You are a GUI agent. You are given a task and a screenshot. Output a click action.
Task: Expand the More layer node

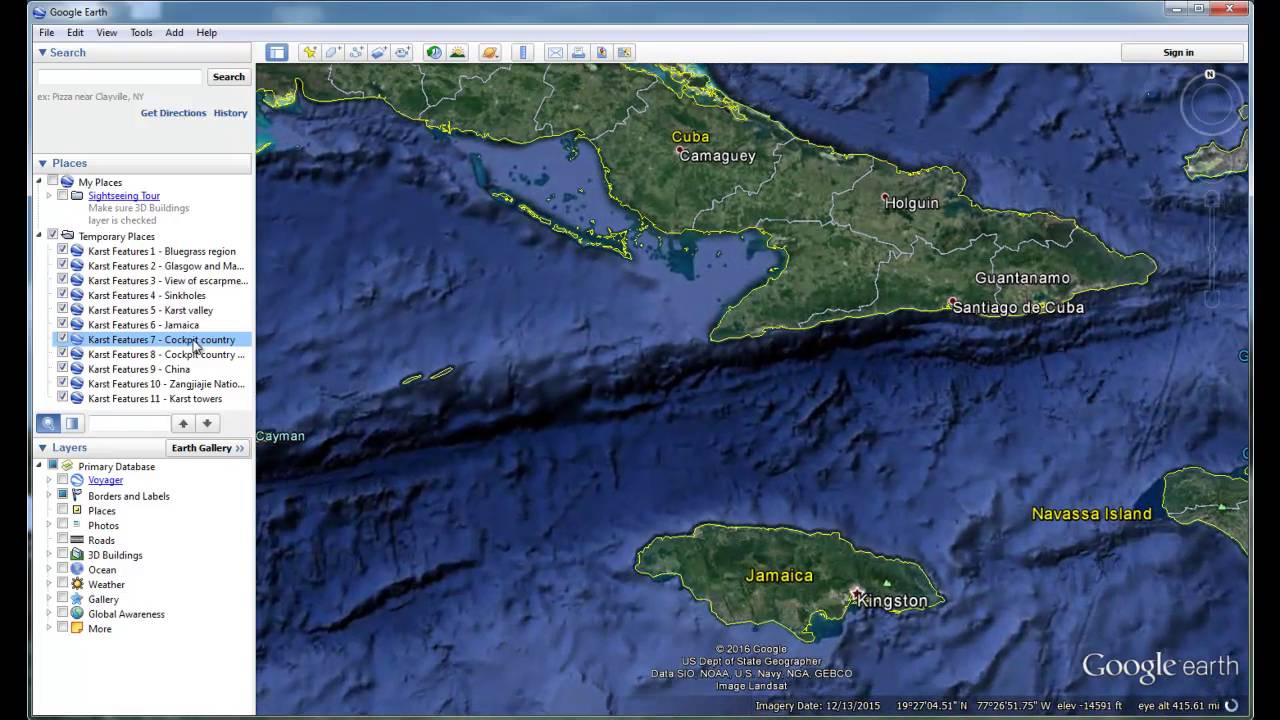(x=49, y=628)
